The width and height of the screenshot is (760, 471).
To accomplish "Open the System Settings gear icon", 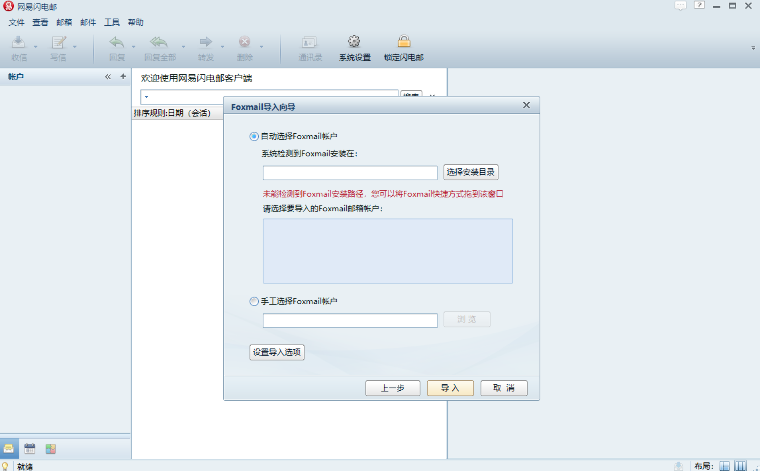I will 354,42.
